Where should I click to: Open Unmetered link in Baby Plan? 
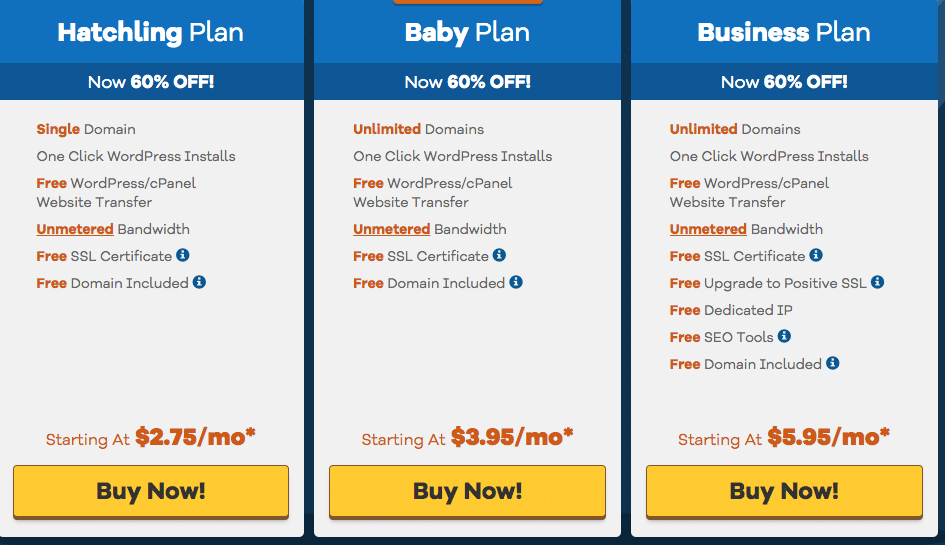point(391,229)
